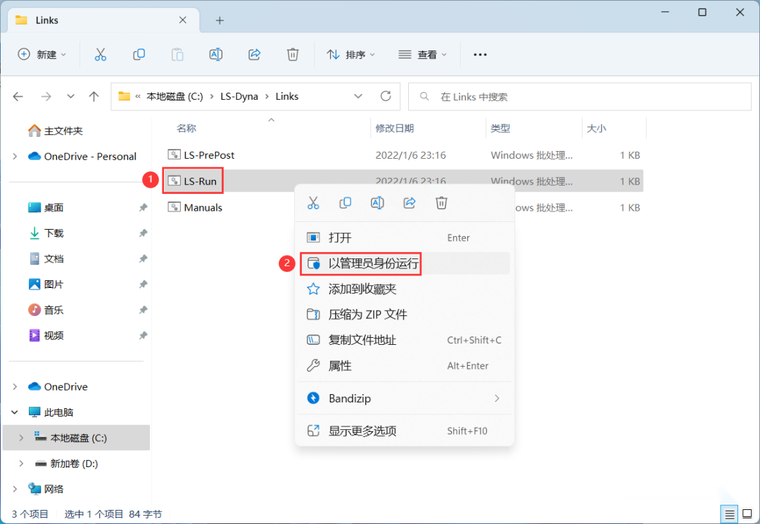Choose 压缩为 ZIP 文件
The height and width of the screenshot is (524, 760).
coord(404,315)
